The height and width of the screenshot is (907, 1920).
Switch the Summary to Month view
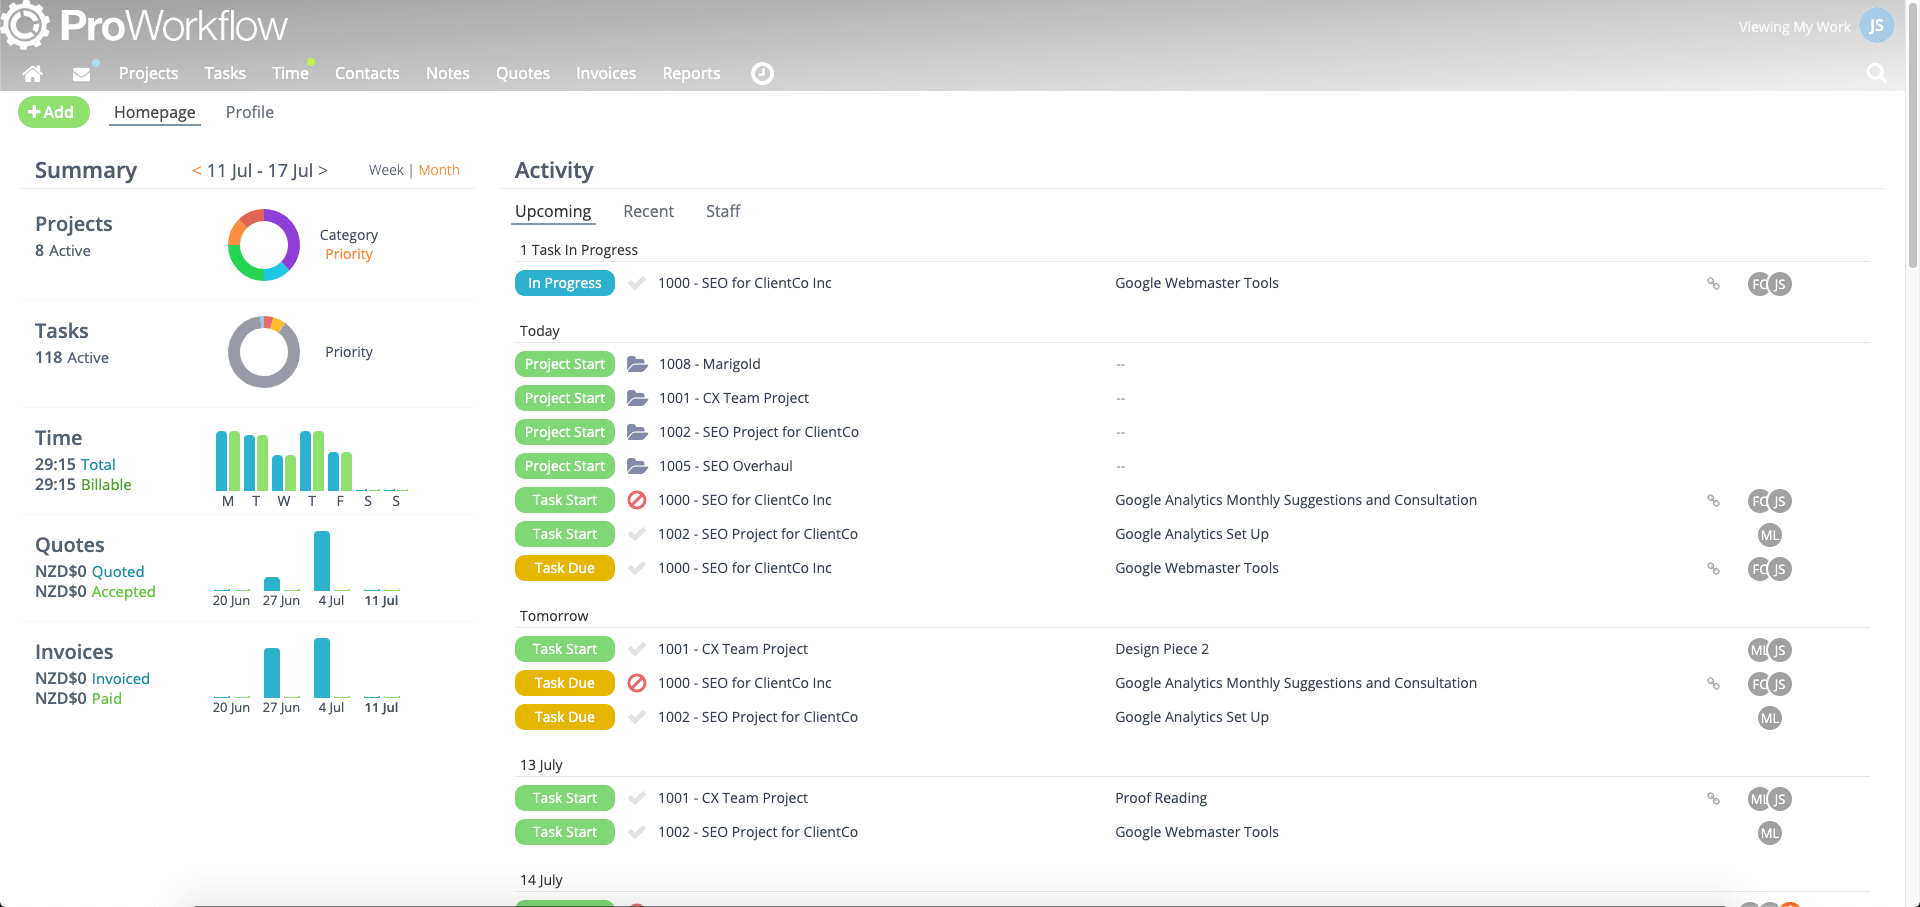point(439,170)
